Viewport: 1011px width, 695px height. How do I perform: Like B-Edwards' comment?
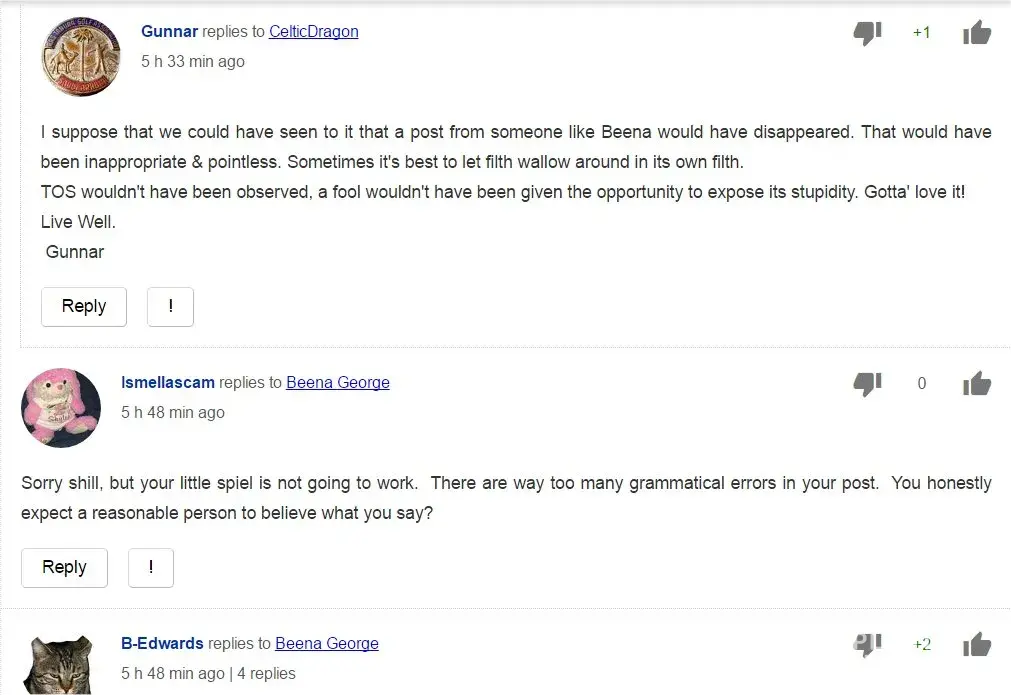[x=976, y=644]
